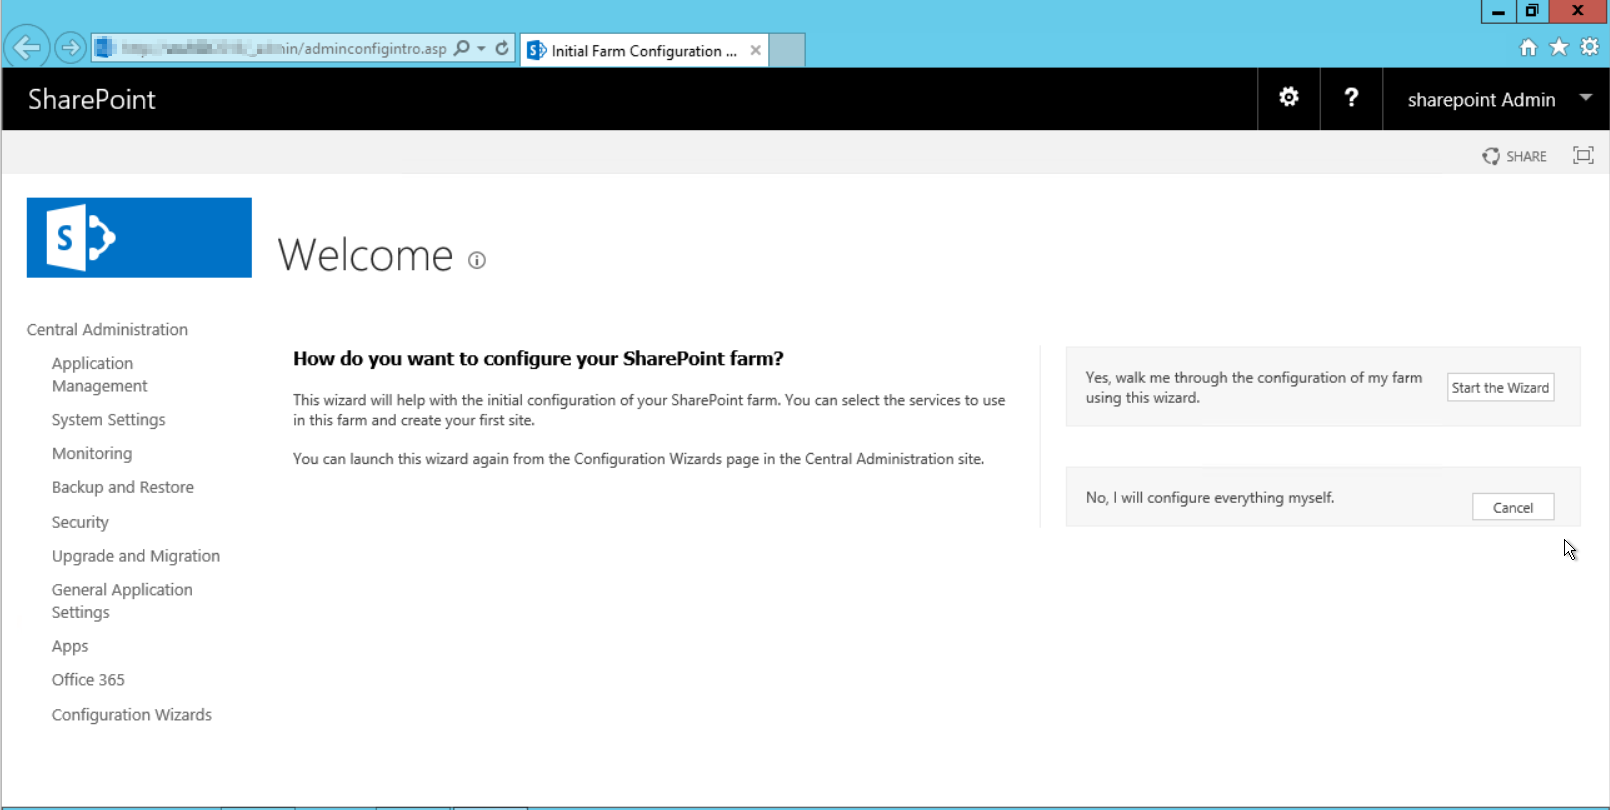Open General Application Settings
1610x810 pixels.
(122, 601)
